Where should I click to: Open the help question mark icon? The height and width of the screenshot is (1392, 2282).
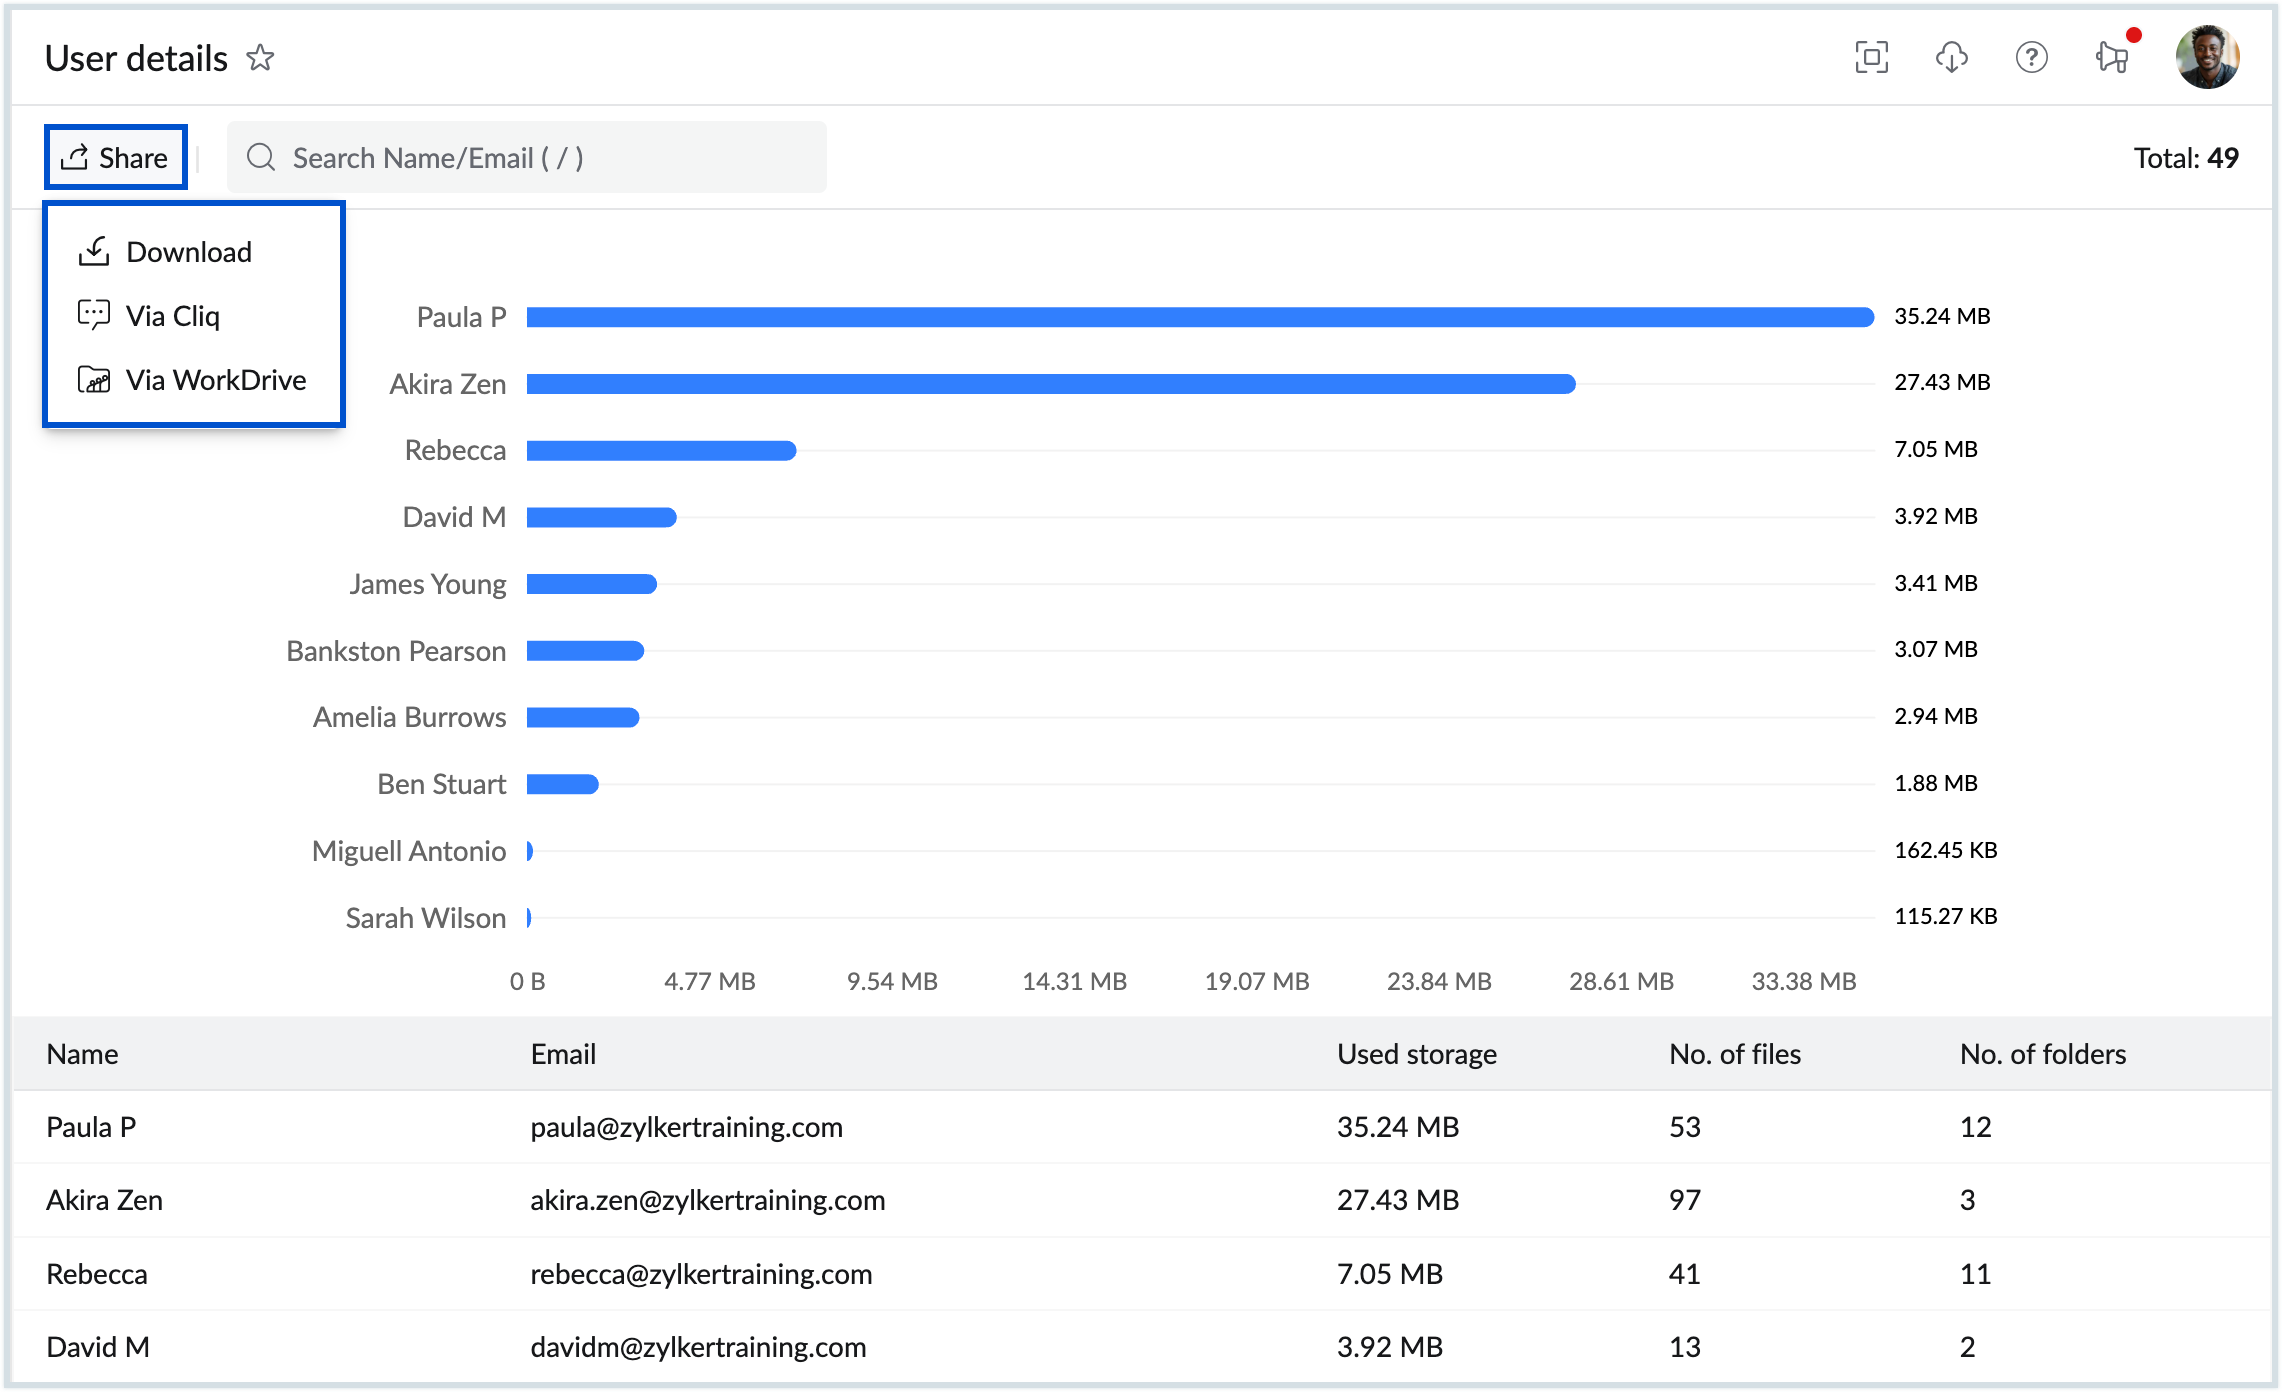coord(2031,58)
